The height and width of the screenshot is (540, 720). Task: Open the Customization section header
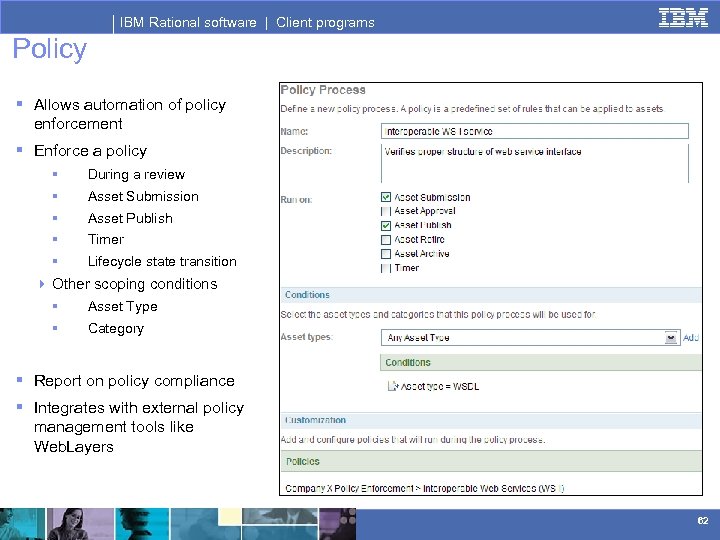tap(491, 420)
